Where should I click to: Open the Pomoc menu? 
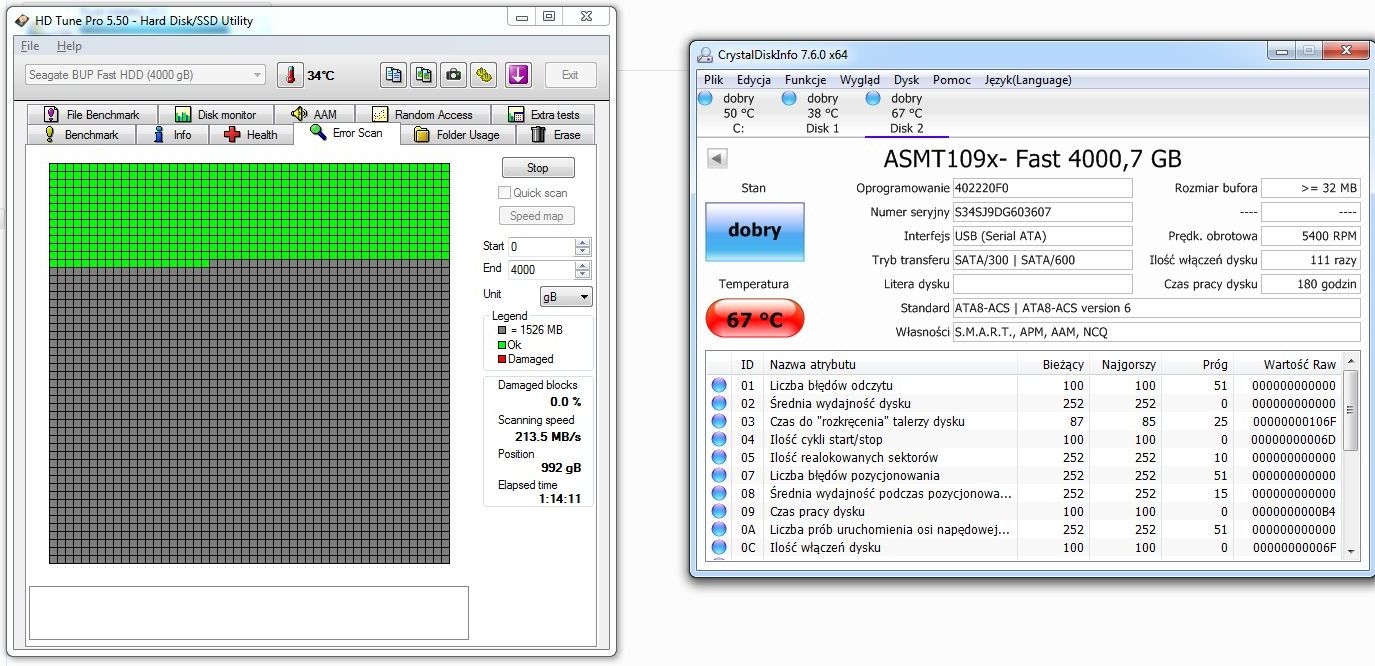[952, 80]
